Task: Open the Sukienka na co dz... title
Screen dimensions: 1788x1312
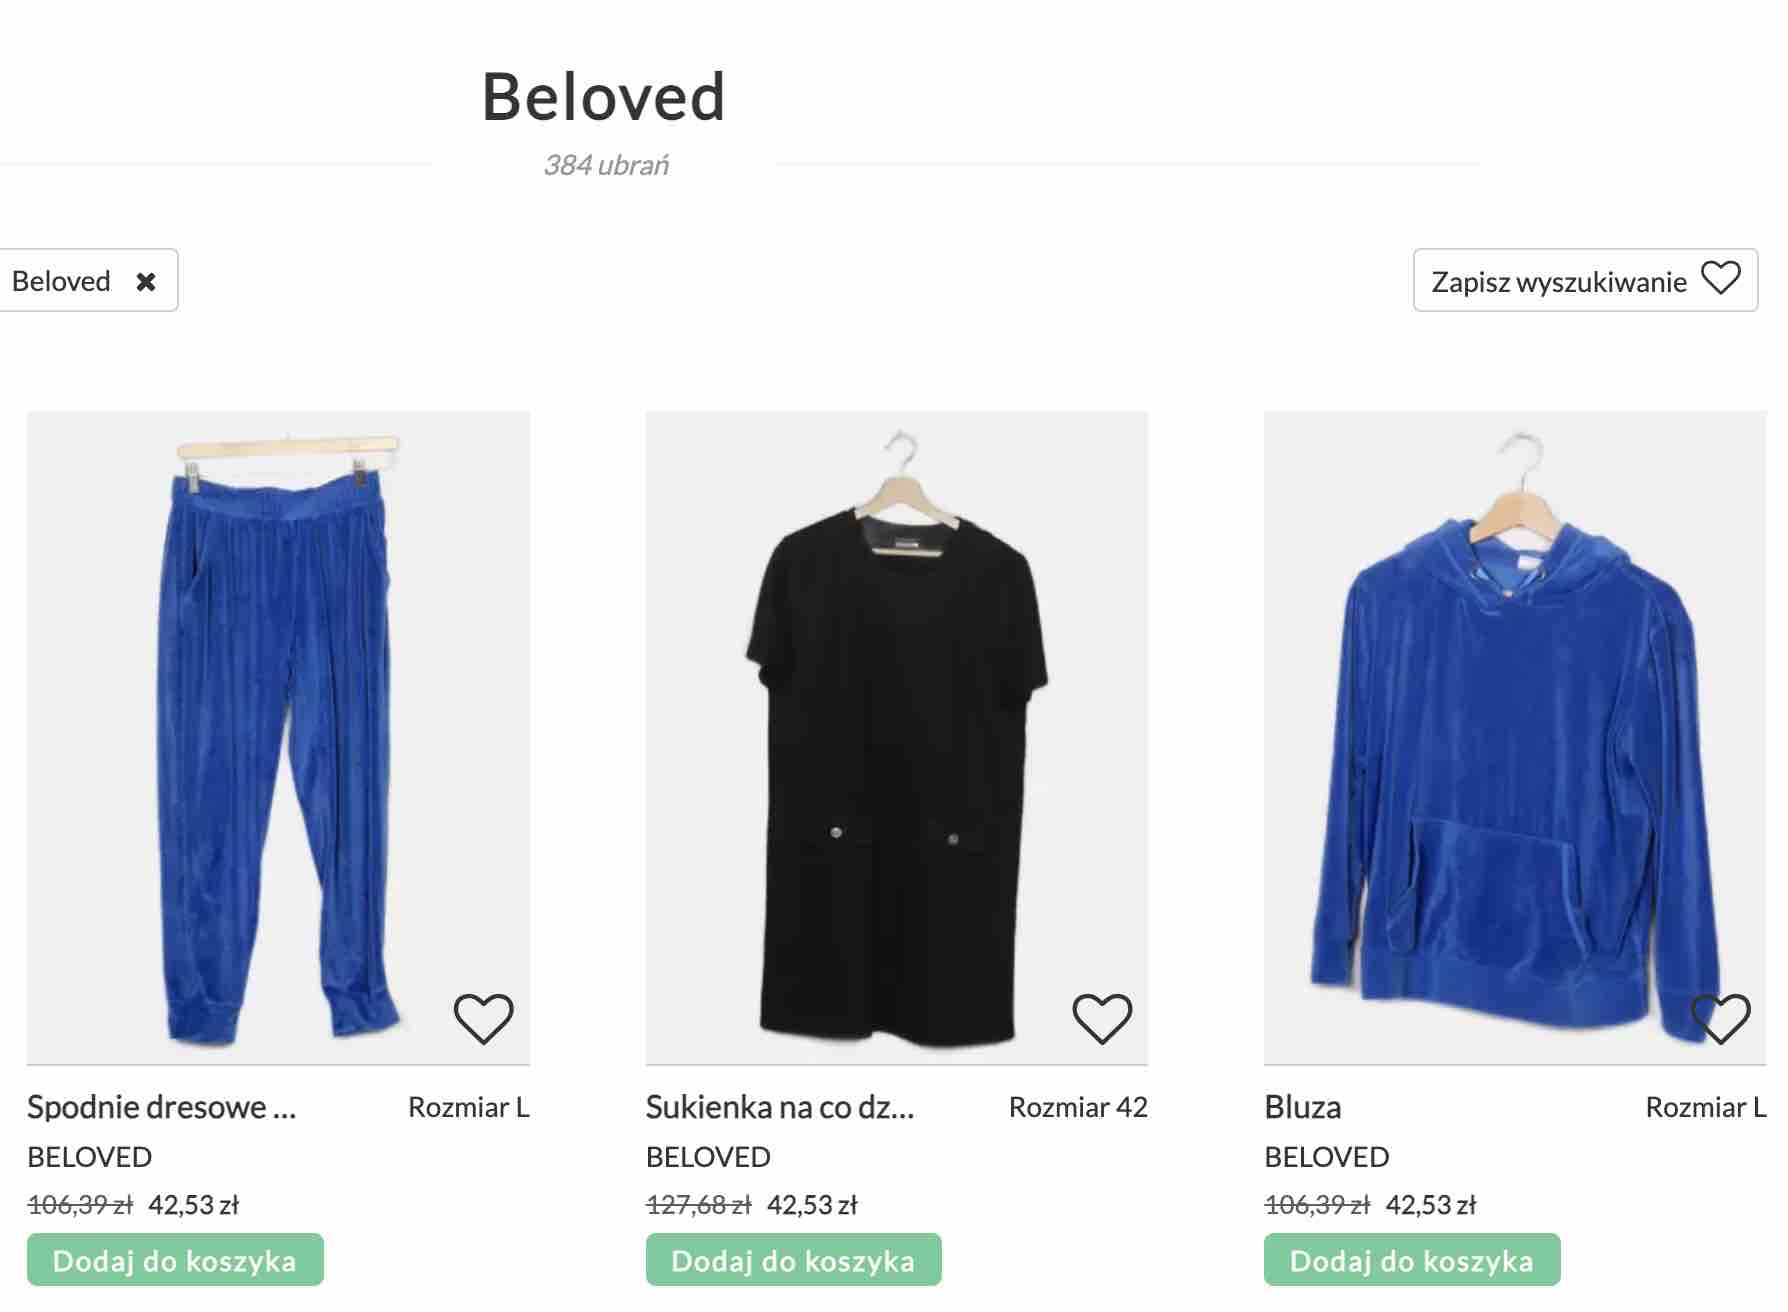Action: [780, 1107]
